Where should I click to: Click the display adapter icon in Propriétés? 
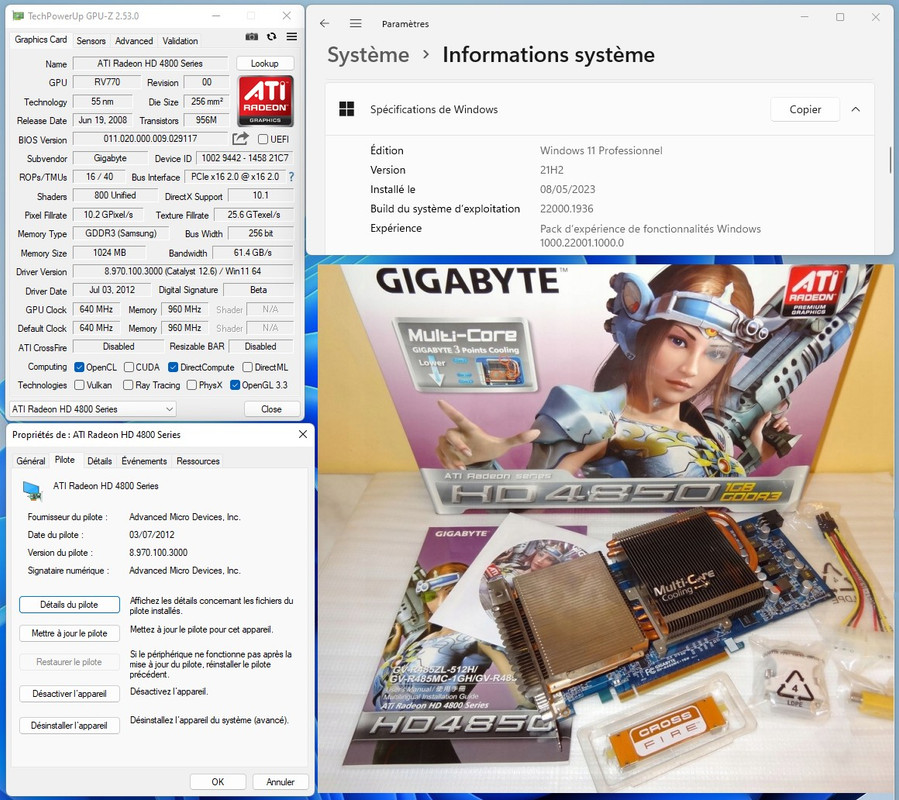[x=32, y=489]
